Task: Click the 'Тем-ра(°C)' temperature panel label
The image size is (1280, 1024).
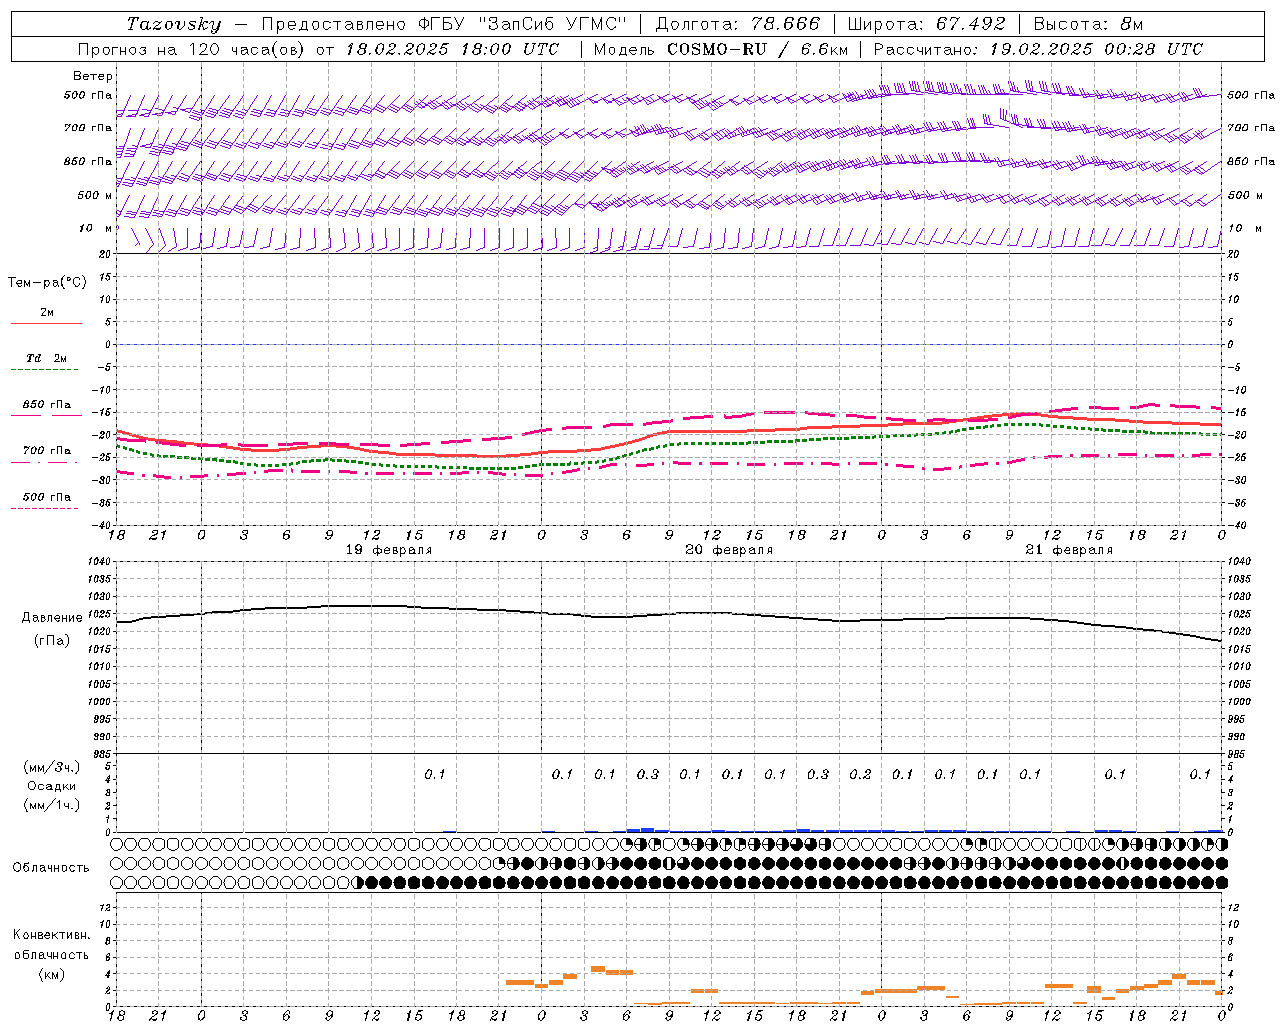Action: 47,283
